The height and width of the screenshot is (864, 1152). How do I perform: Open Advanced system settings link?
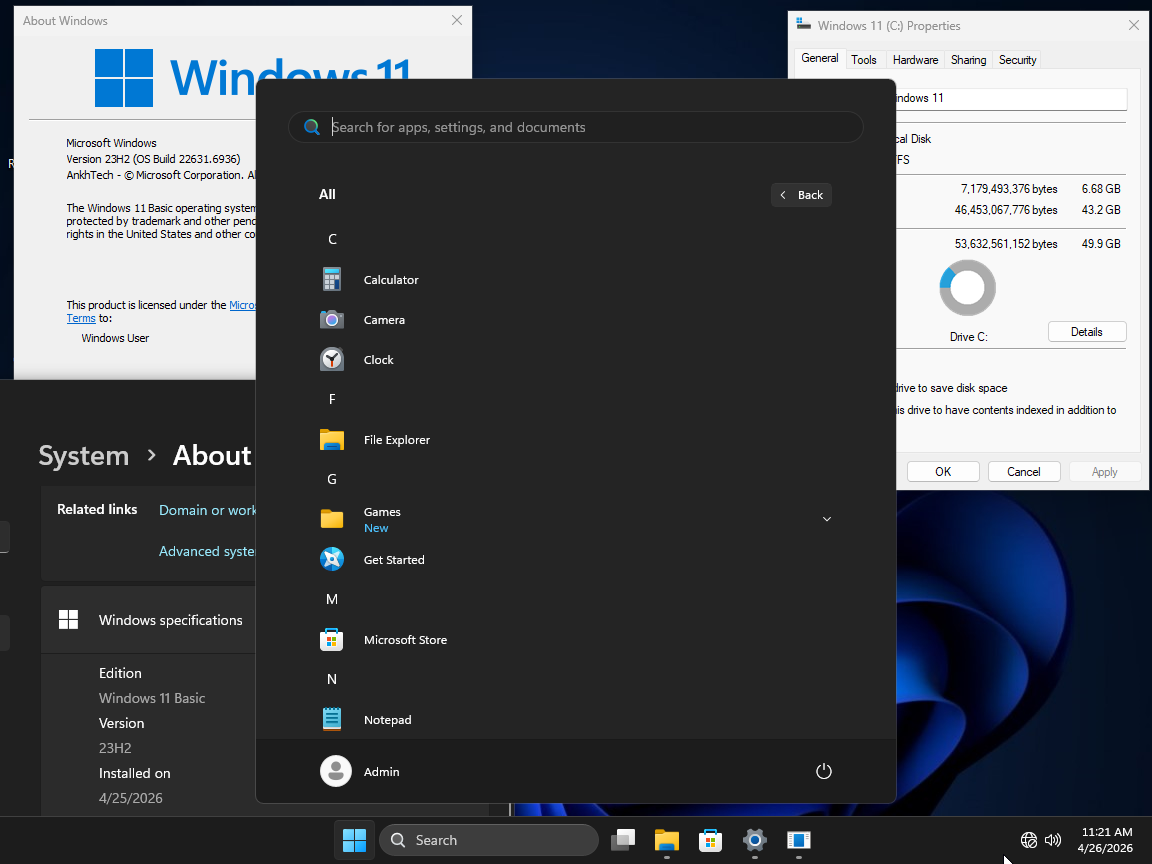click(207, 551)
